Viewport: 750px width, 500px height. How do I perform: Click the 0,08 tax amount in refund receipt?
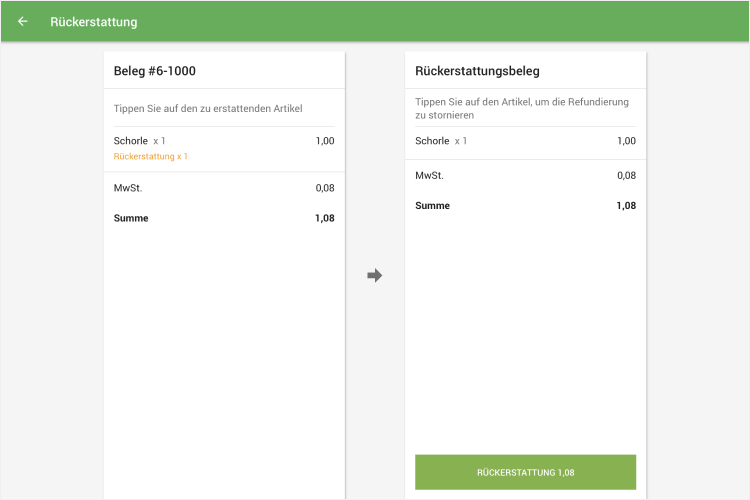tap(626, 175)
